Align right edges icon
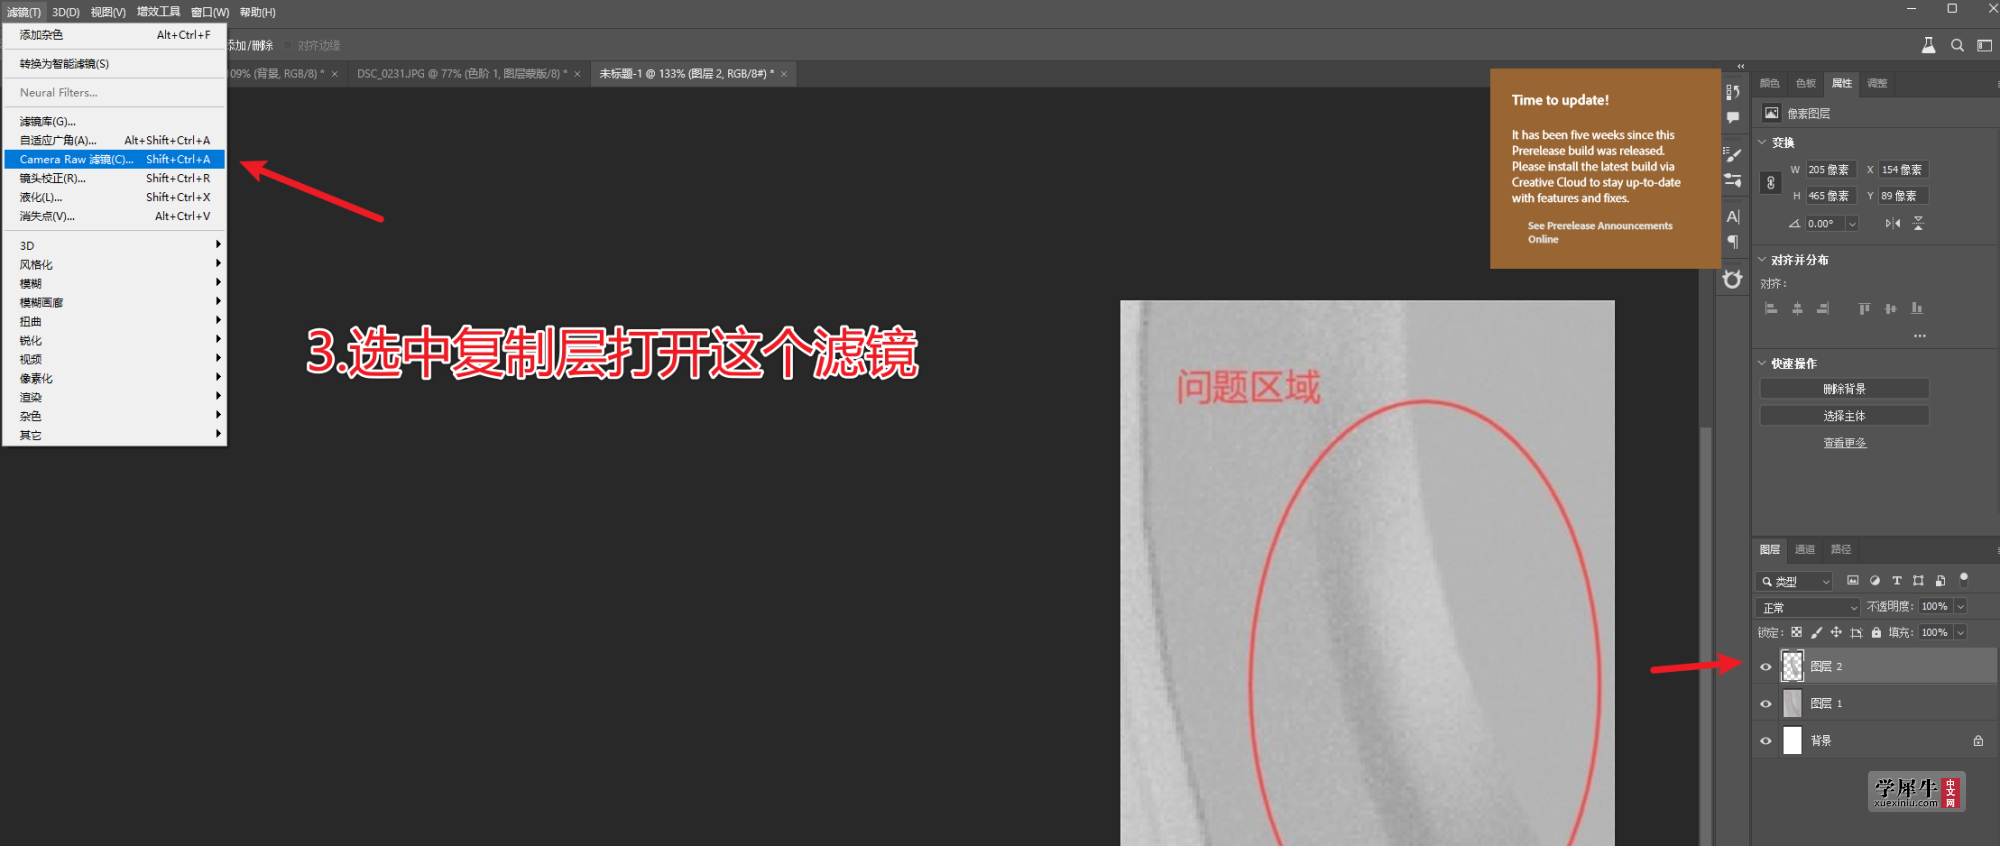 point(1823,309)
